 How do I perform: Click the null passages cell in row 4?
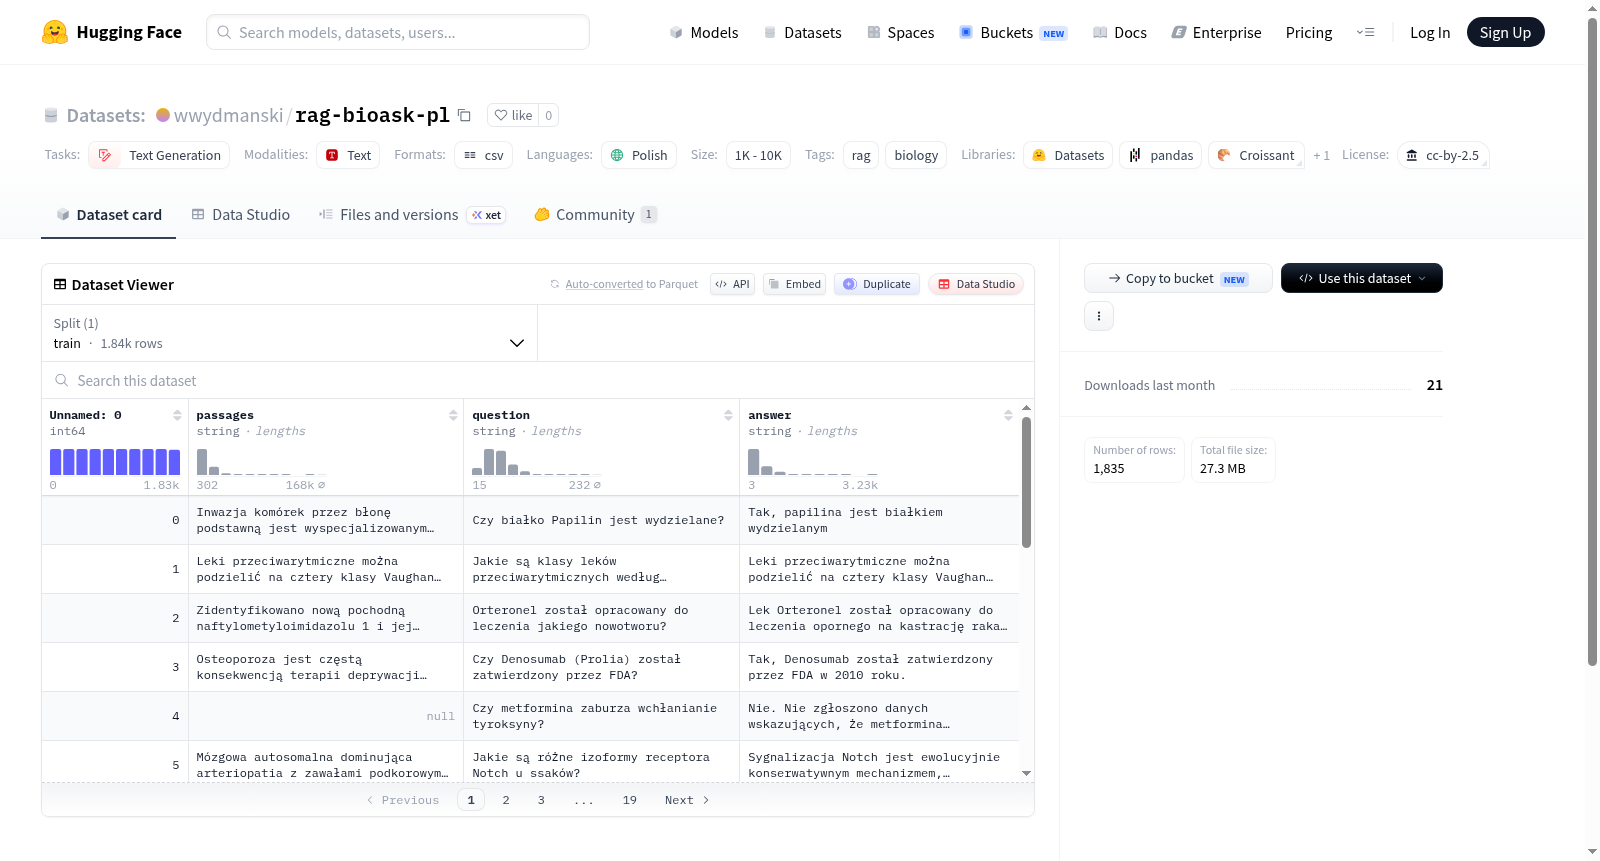point(326,716)
